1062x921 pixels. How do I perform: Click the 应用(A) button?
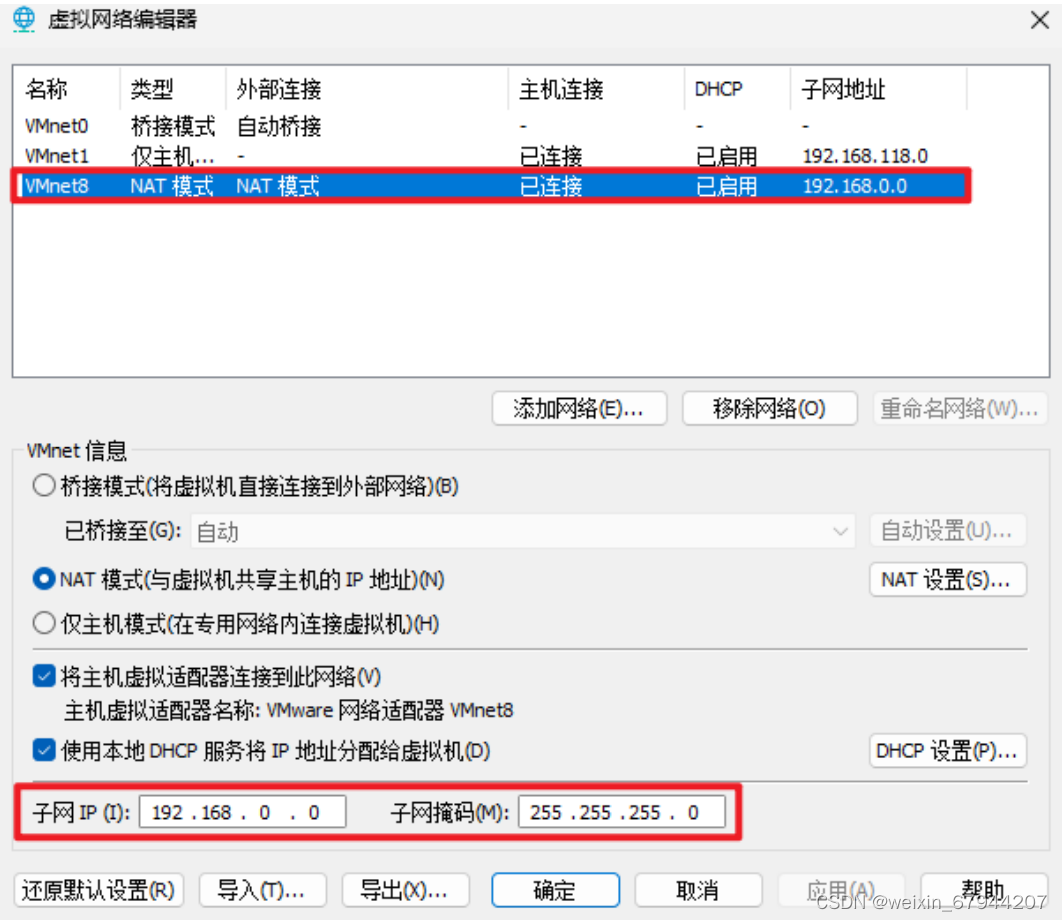(x=841, y=890)
